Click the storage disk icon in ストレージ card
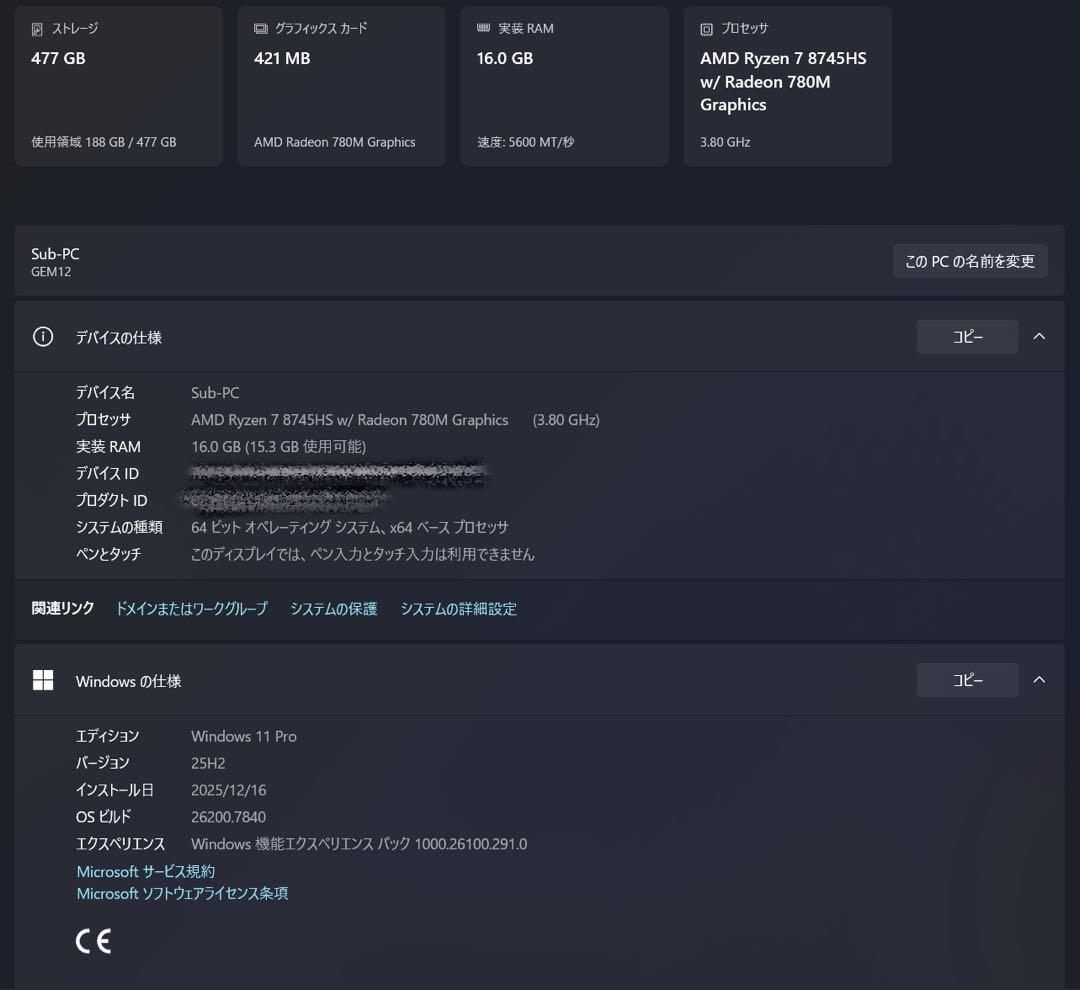This screenshot has height=990, width=1080. pyautogui.click(x=37, y=29)
